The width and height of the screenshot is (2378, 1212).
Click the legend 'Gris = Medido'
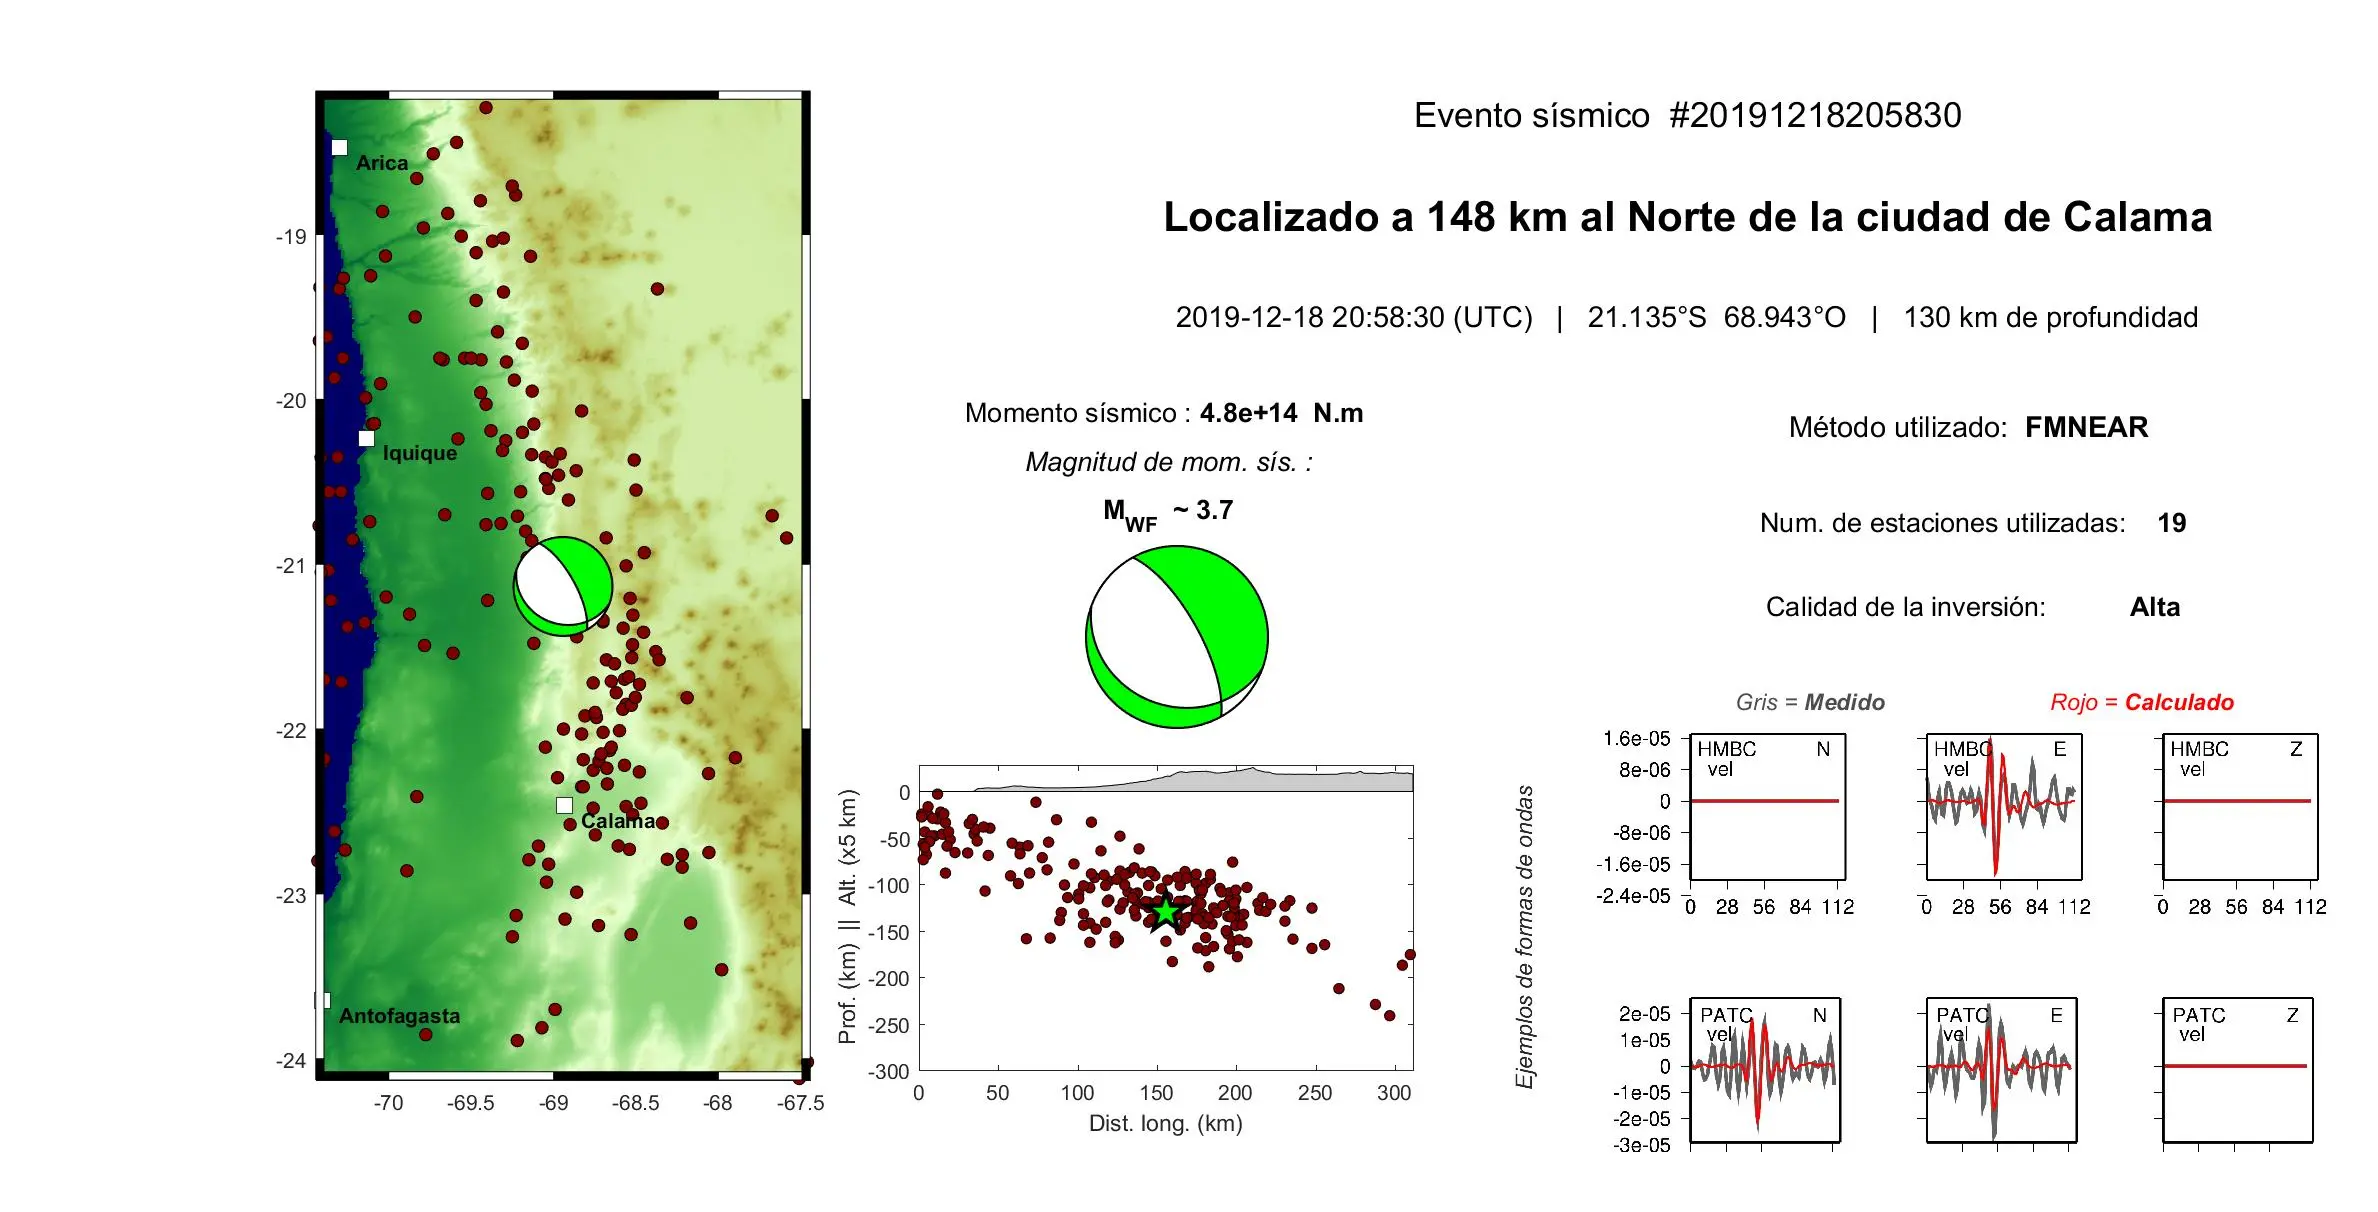pos(1810,702)
